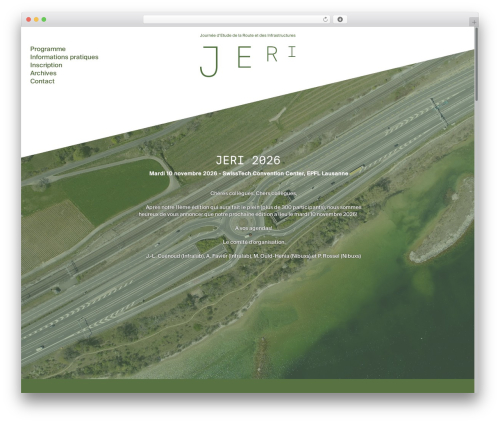The image size is (500, 423).
Task: Click the download icon next to address bar
Action: (x=340, y=19)
